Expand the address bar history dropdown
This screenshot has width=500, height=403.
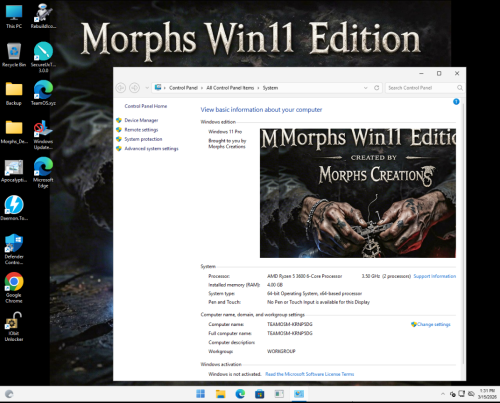[365, 88]
